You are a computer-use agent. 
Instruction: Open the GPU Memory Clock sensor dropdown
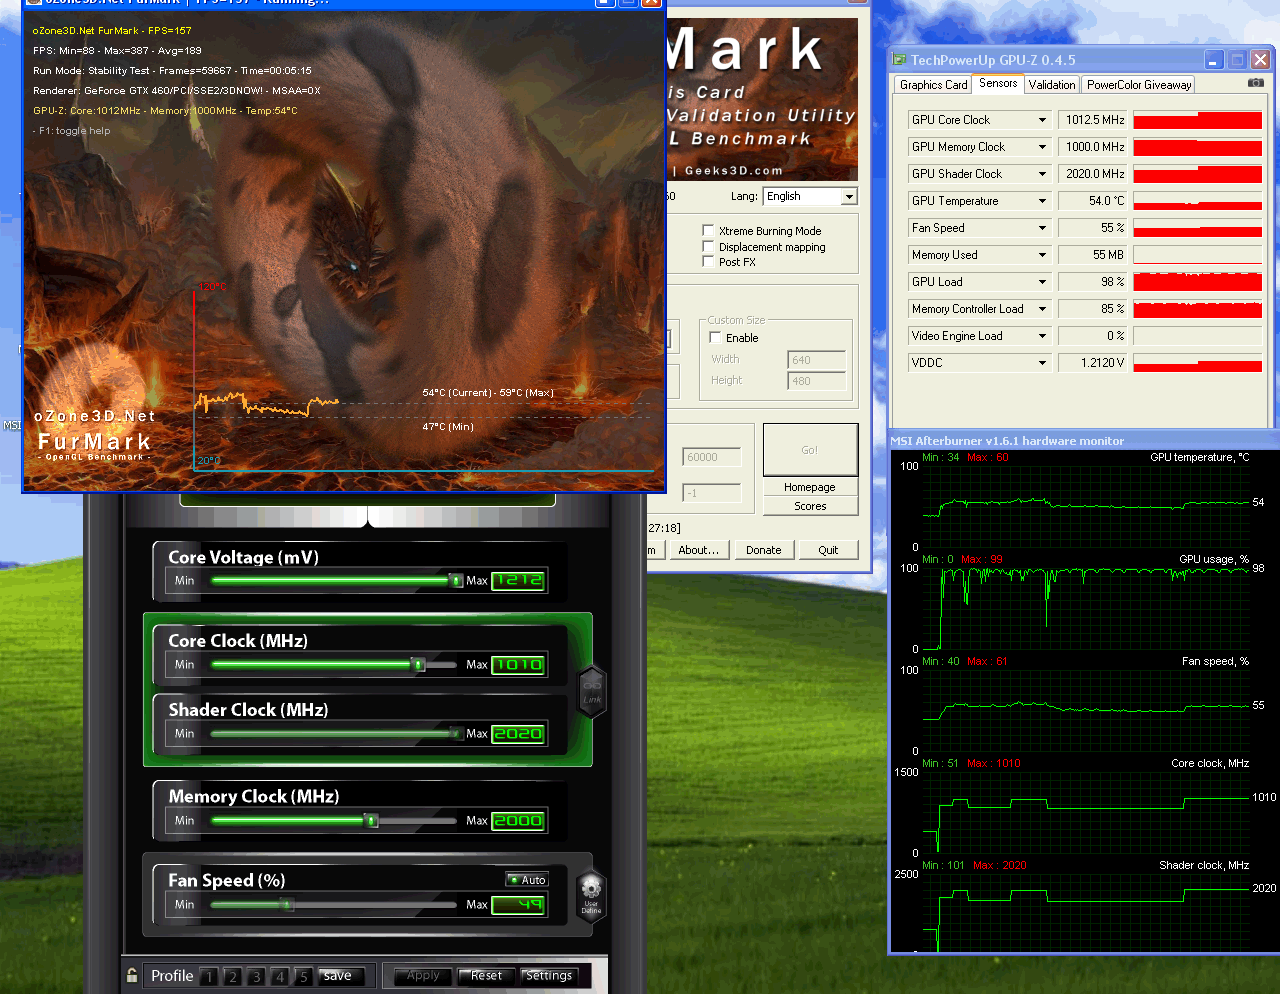tap(1042, 147)
